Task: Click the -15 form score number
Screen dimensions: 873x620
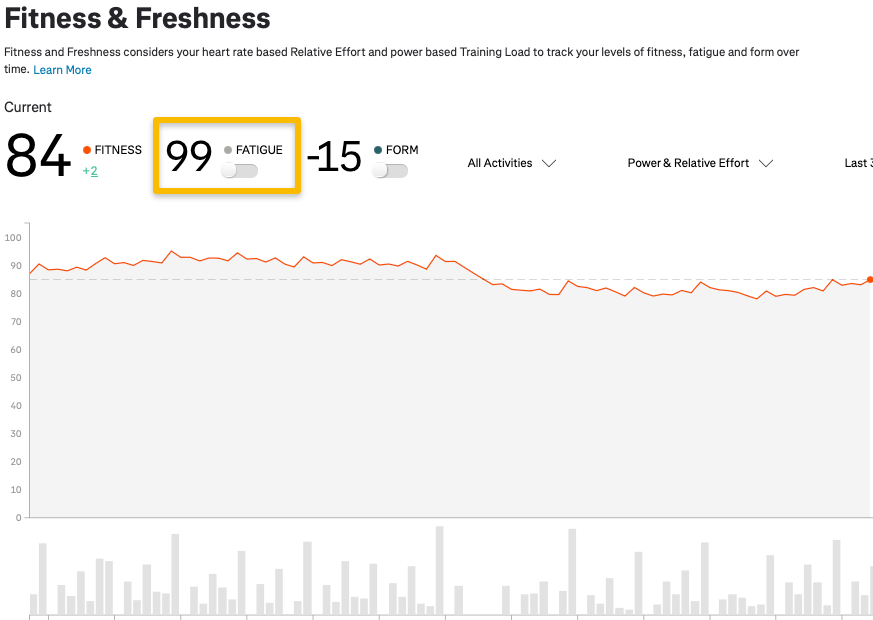Action: [334, 157]
